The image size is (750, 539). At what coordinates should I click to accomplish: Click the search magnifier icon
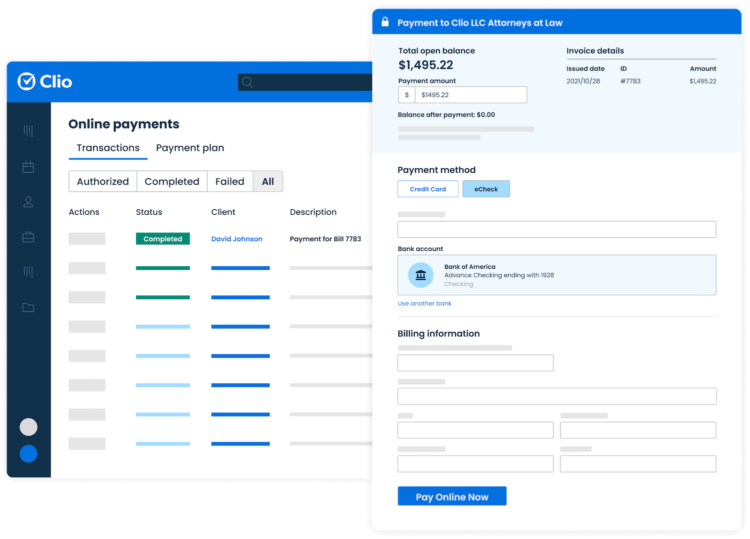[x=247, y=82]
